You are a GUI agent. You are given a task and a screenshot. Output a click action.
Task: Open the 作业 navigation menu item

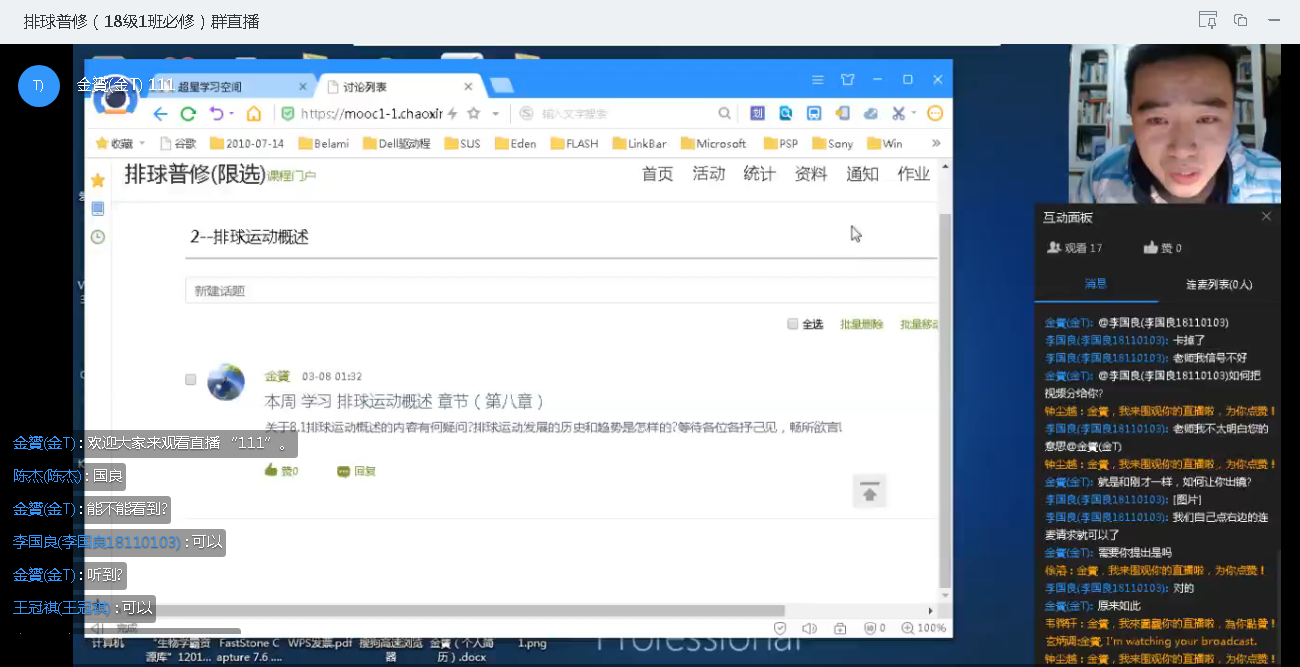point(913,174)
